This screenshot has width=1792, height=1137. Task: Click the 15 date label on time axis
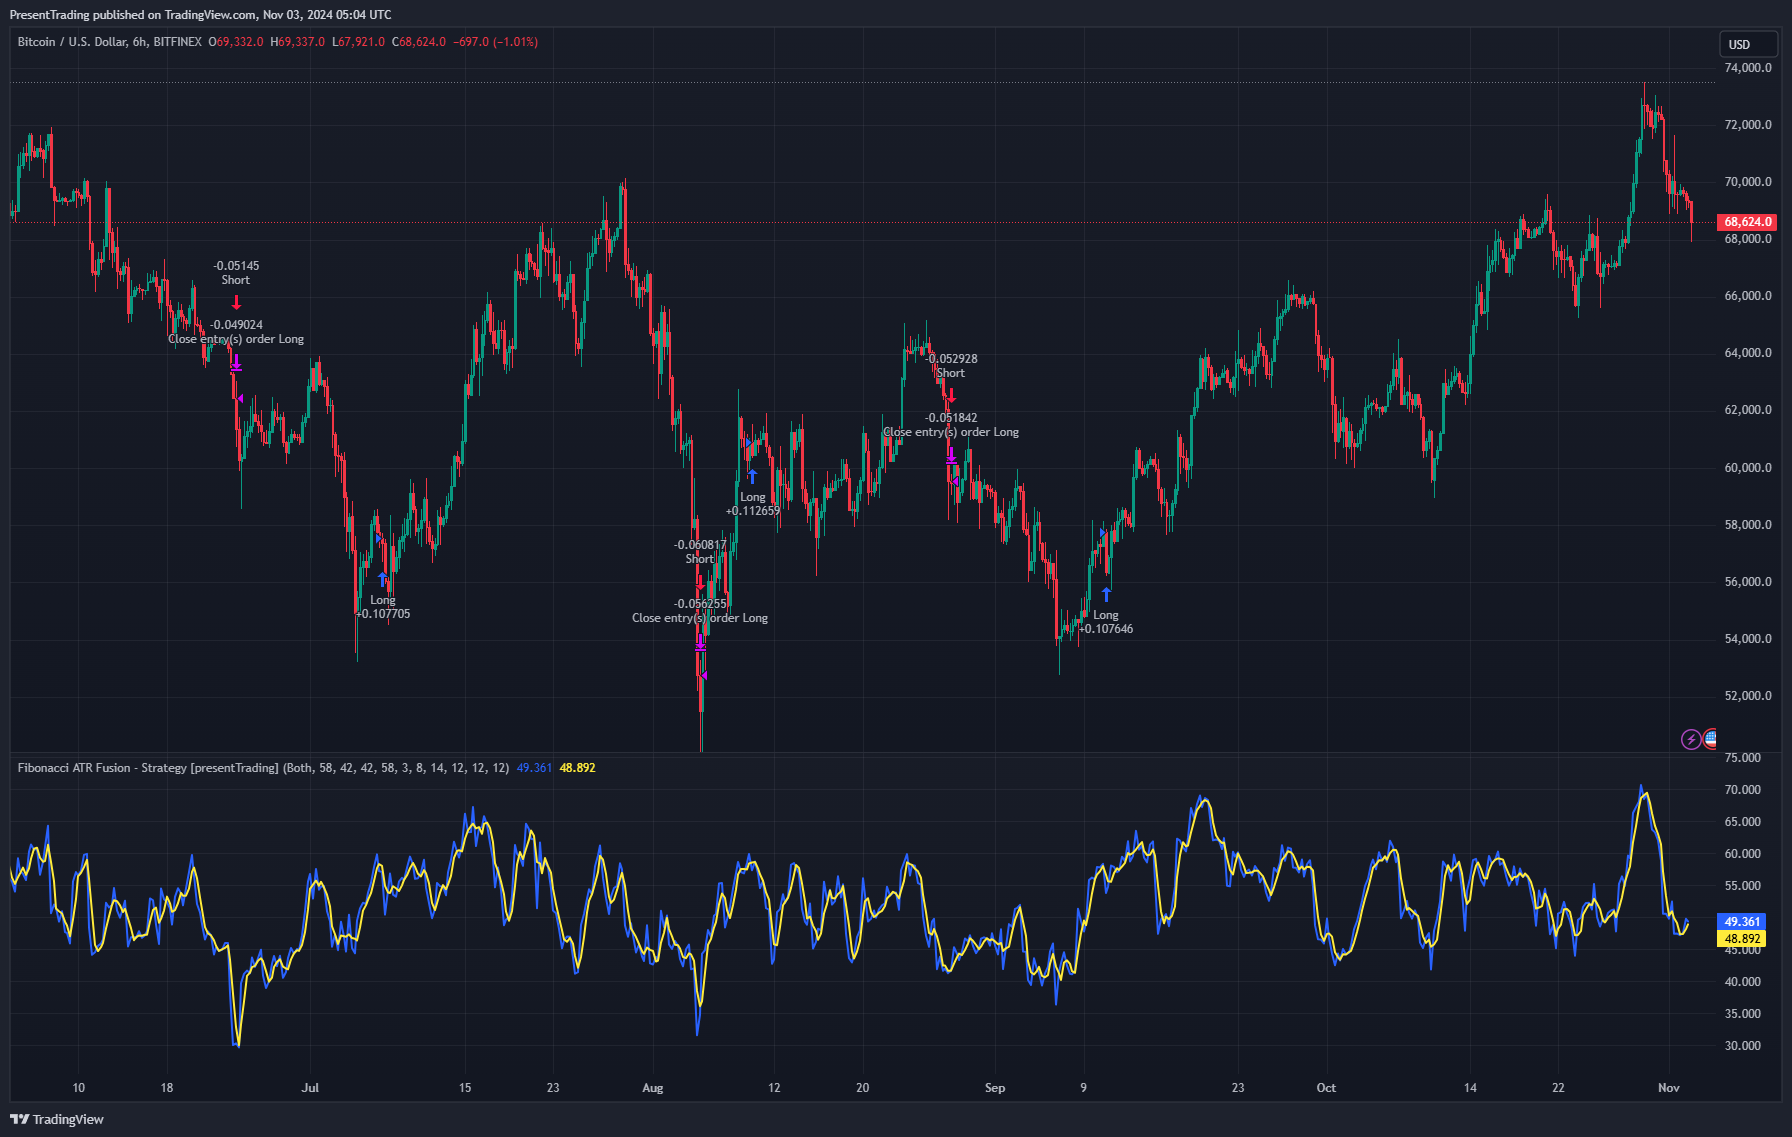pyautogui.click(x=465, y=1088)
